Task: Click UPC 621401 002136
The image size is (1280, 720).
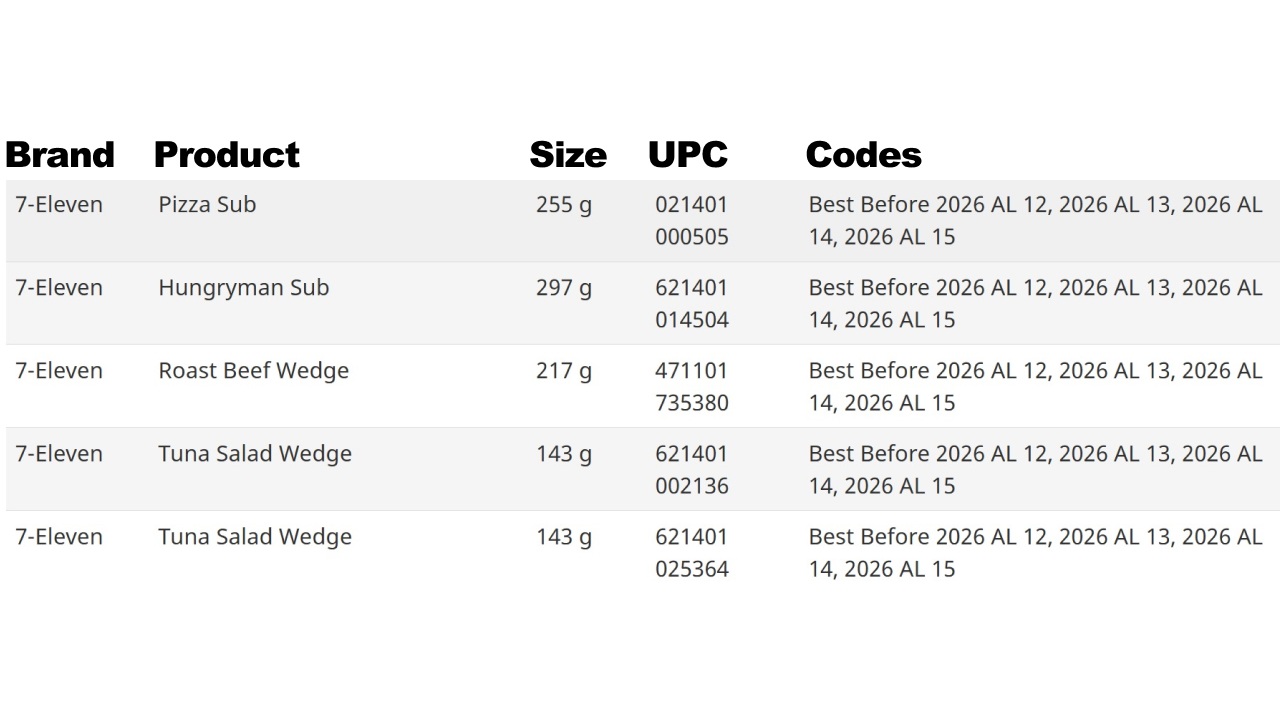Action: click(x=692, y=469)
